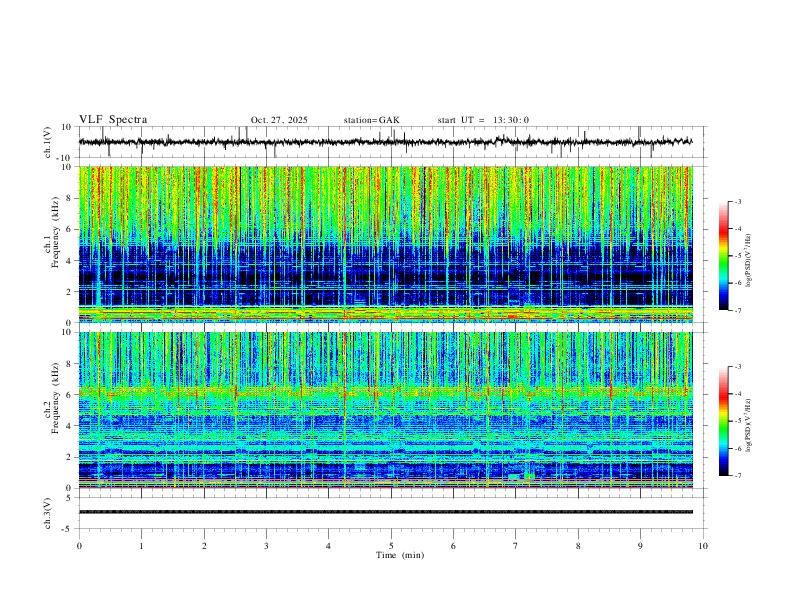Click the "6" kHz tick on ch.1 spectrogram axis
This screenshot has width=792, height=612.
click(x=70, y=229)
